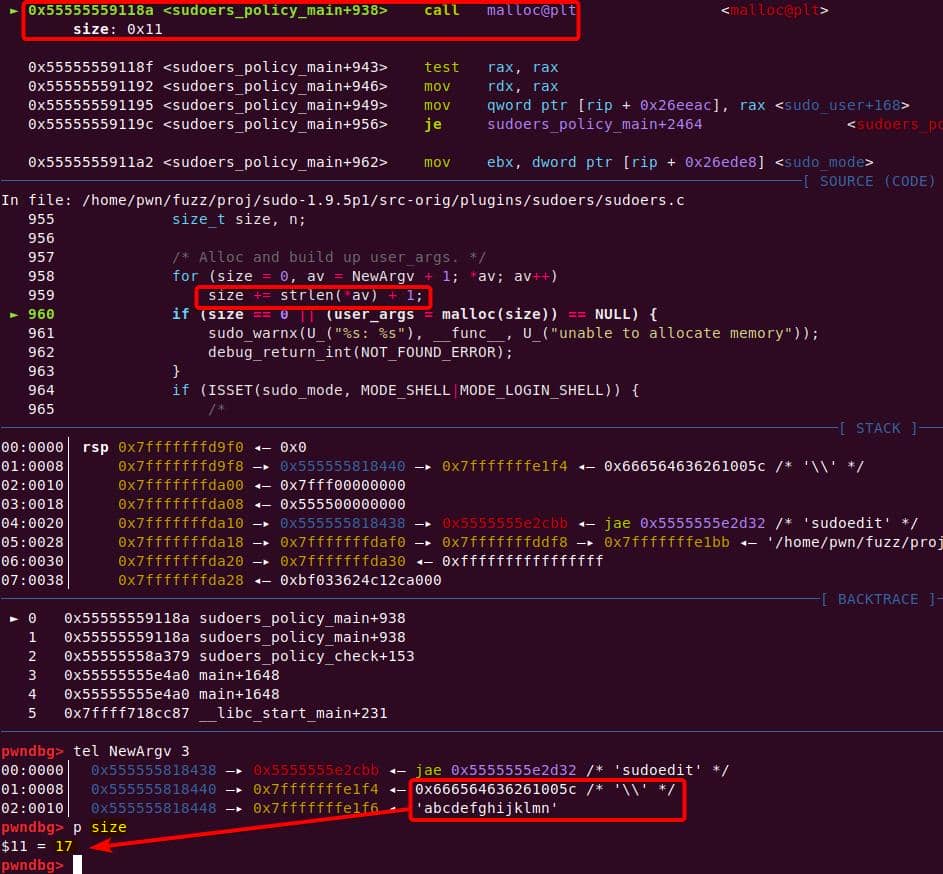Click the 'tel NewArgv 3' command
The width and height of the screenshot is (943, 874).
(x=131, y=751)
